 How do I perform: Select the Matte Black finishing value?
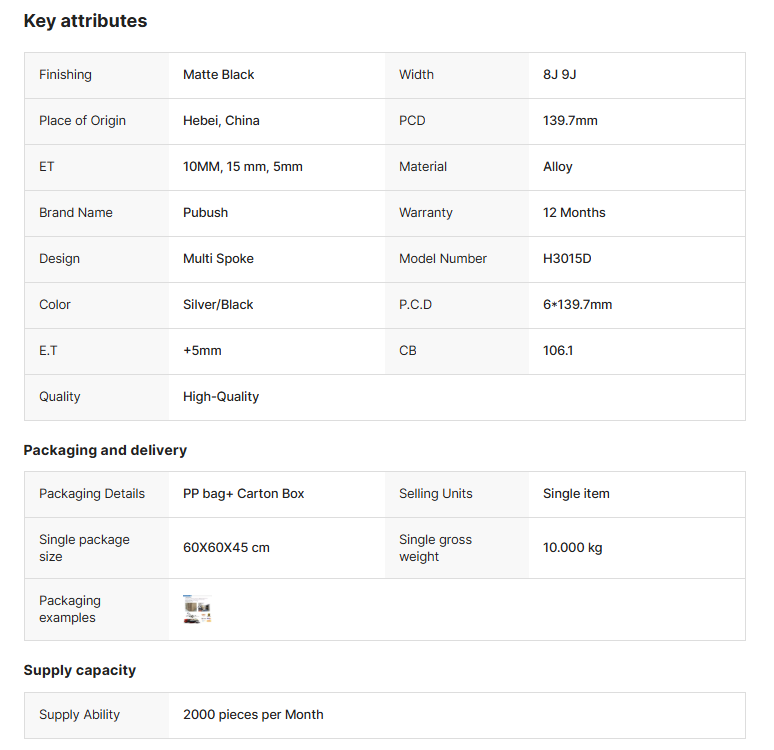pyautogui.click(x=219, y=75)
